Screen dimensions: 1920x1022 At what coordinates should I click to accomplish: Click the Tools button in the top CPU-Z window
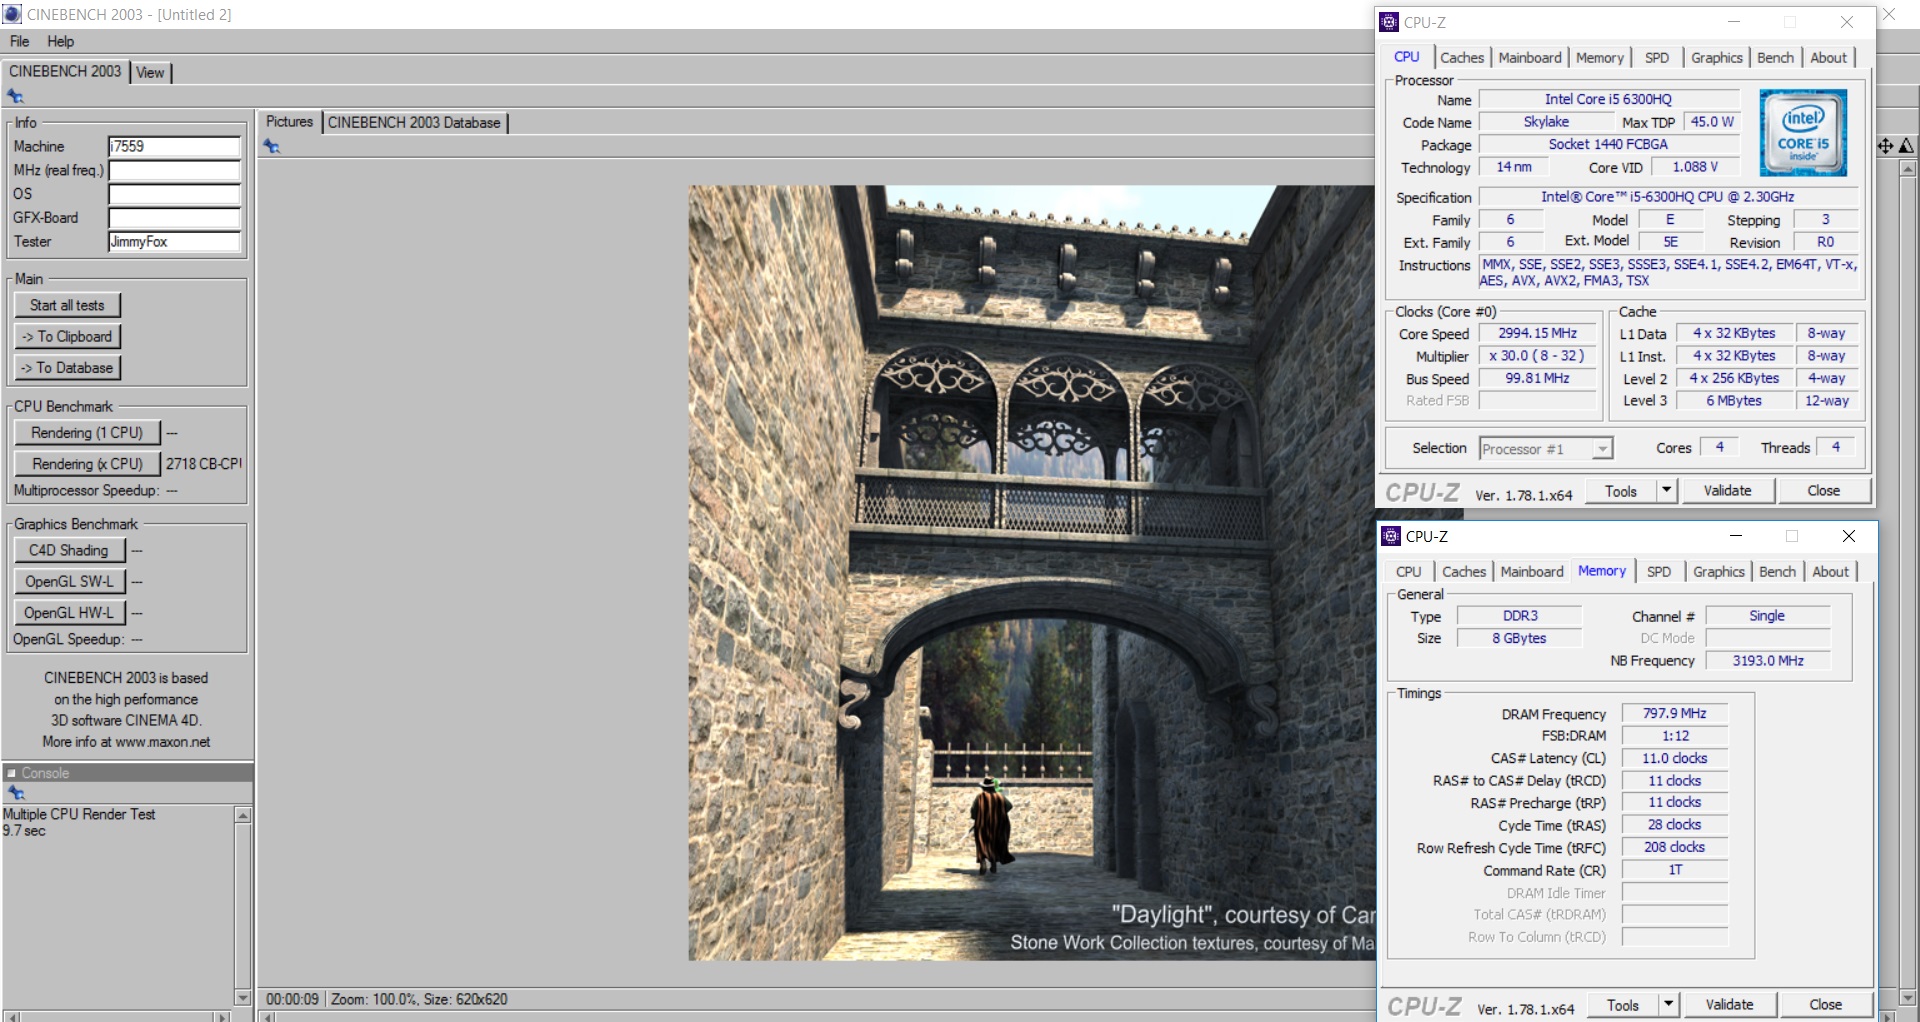point(1621,490)
